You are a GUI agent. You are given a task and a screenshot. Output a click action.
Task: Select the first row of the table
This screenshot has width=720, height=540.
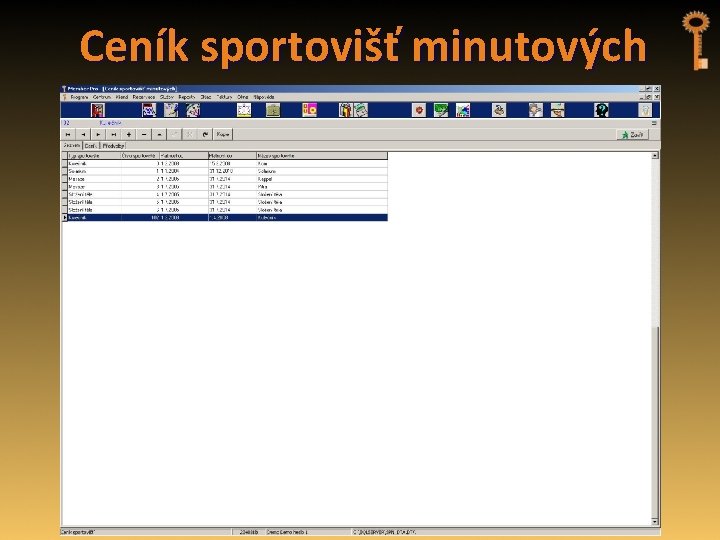[x=227, y=163]
